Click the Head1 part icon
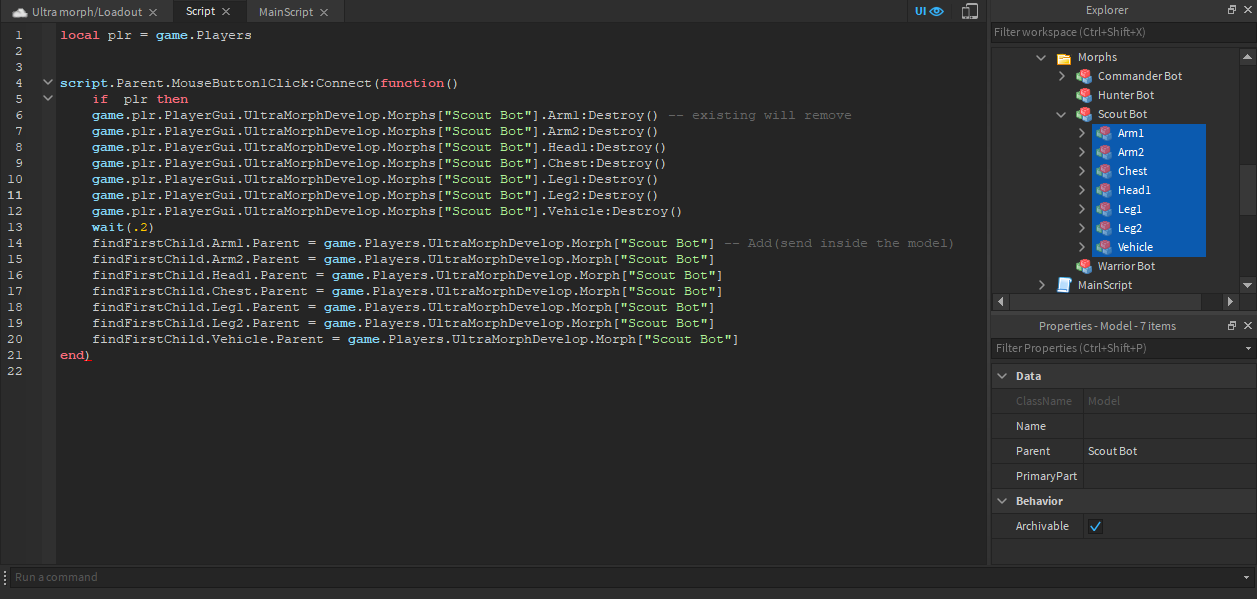Screen dimensions: 1257x599 [x=1105, y=189]
